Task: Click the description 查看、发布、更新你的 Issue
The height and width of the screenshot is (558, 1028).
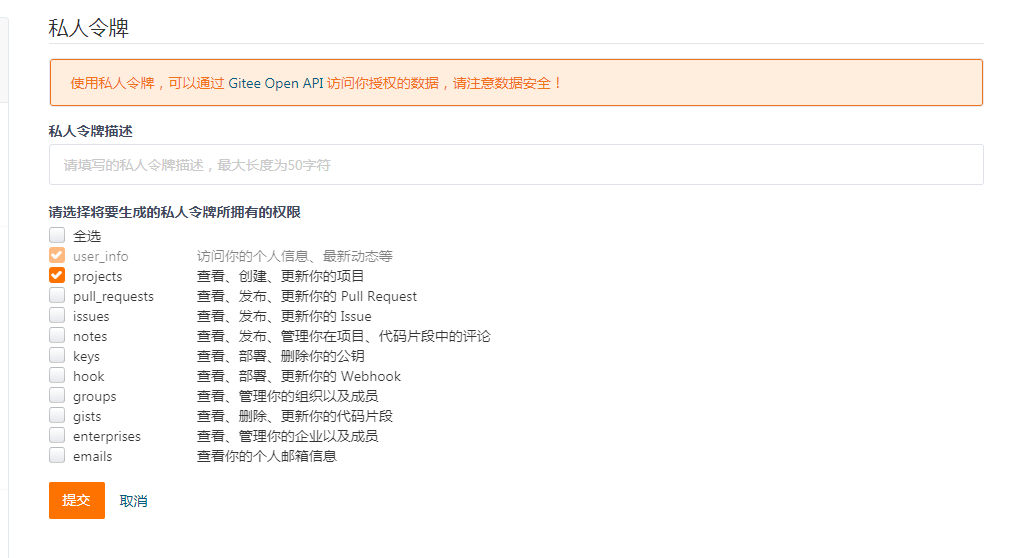Action: click(x=284, y=316)
